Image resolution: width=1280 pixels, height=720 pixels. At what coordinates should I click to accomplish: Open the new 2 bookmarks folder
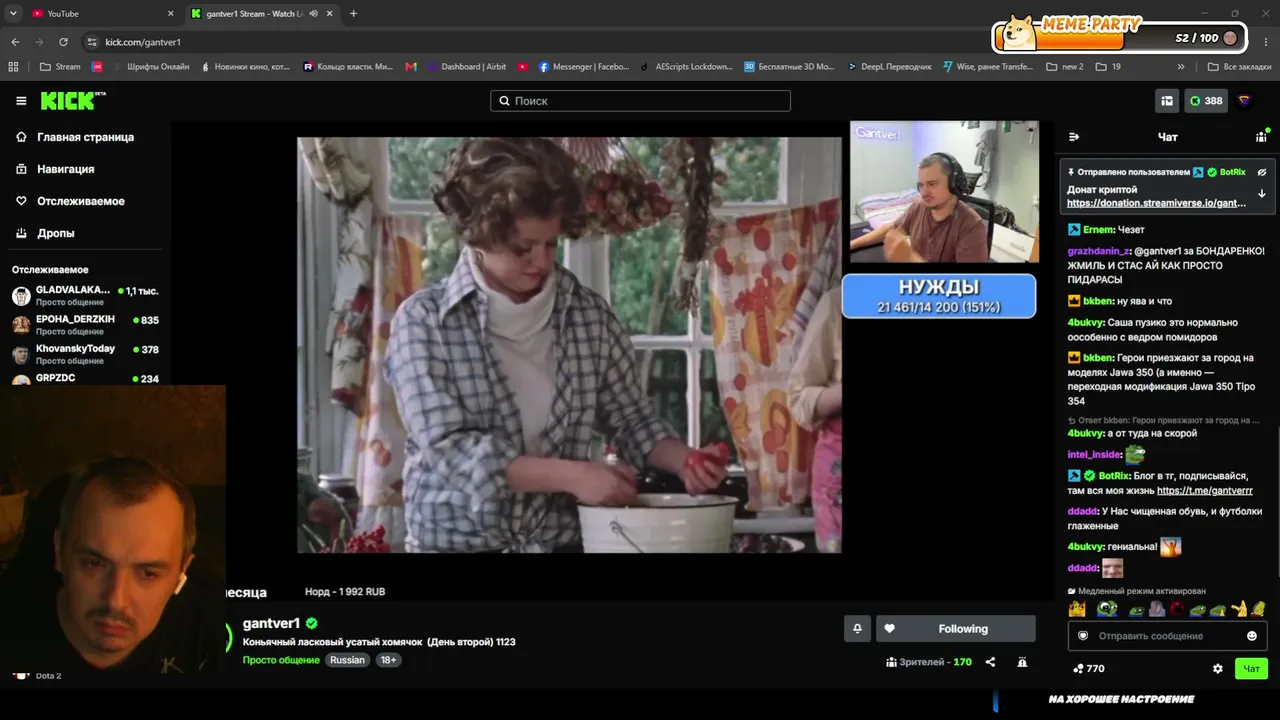pyautogui.click(x=1065, y=67)
